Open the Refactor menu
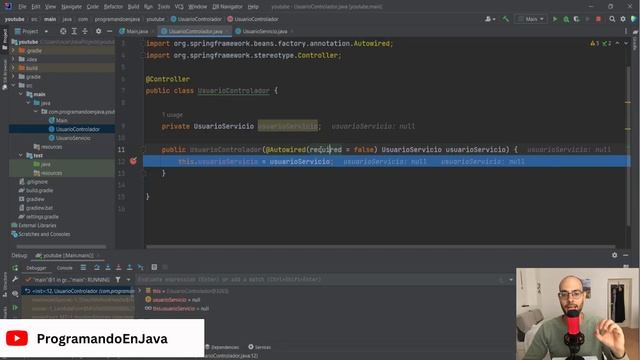Image resolution: width=640 pixels, height=360 pixels. coord(113,7)
